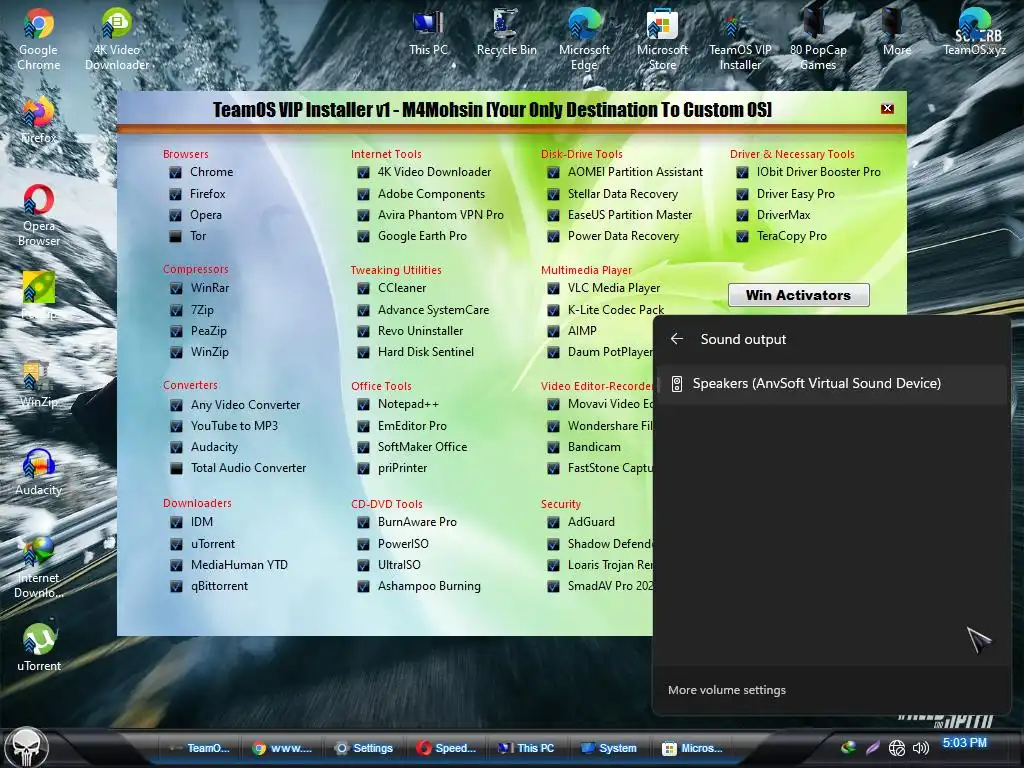Switch to Chrome www taskbar item
This screenshot has height=768, width=1024.
tap(282, 748)
